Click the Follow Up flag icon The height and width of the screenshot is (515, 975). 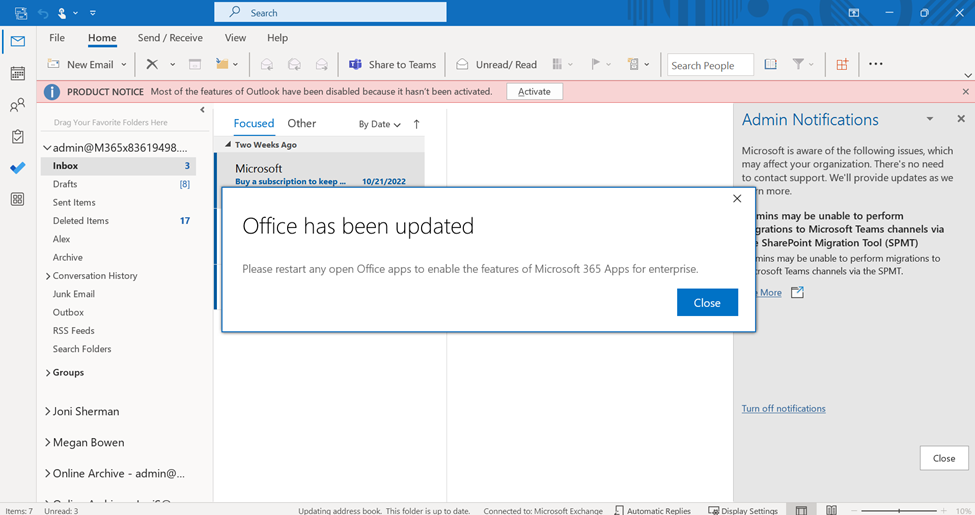(595, 64)
